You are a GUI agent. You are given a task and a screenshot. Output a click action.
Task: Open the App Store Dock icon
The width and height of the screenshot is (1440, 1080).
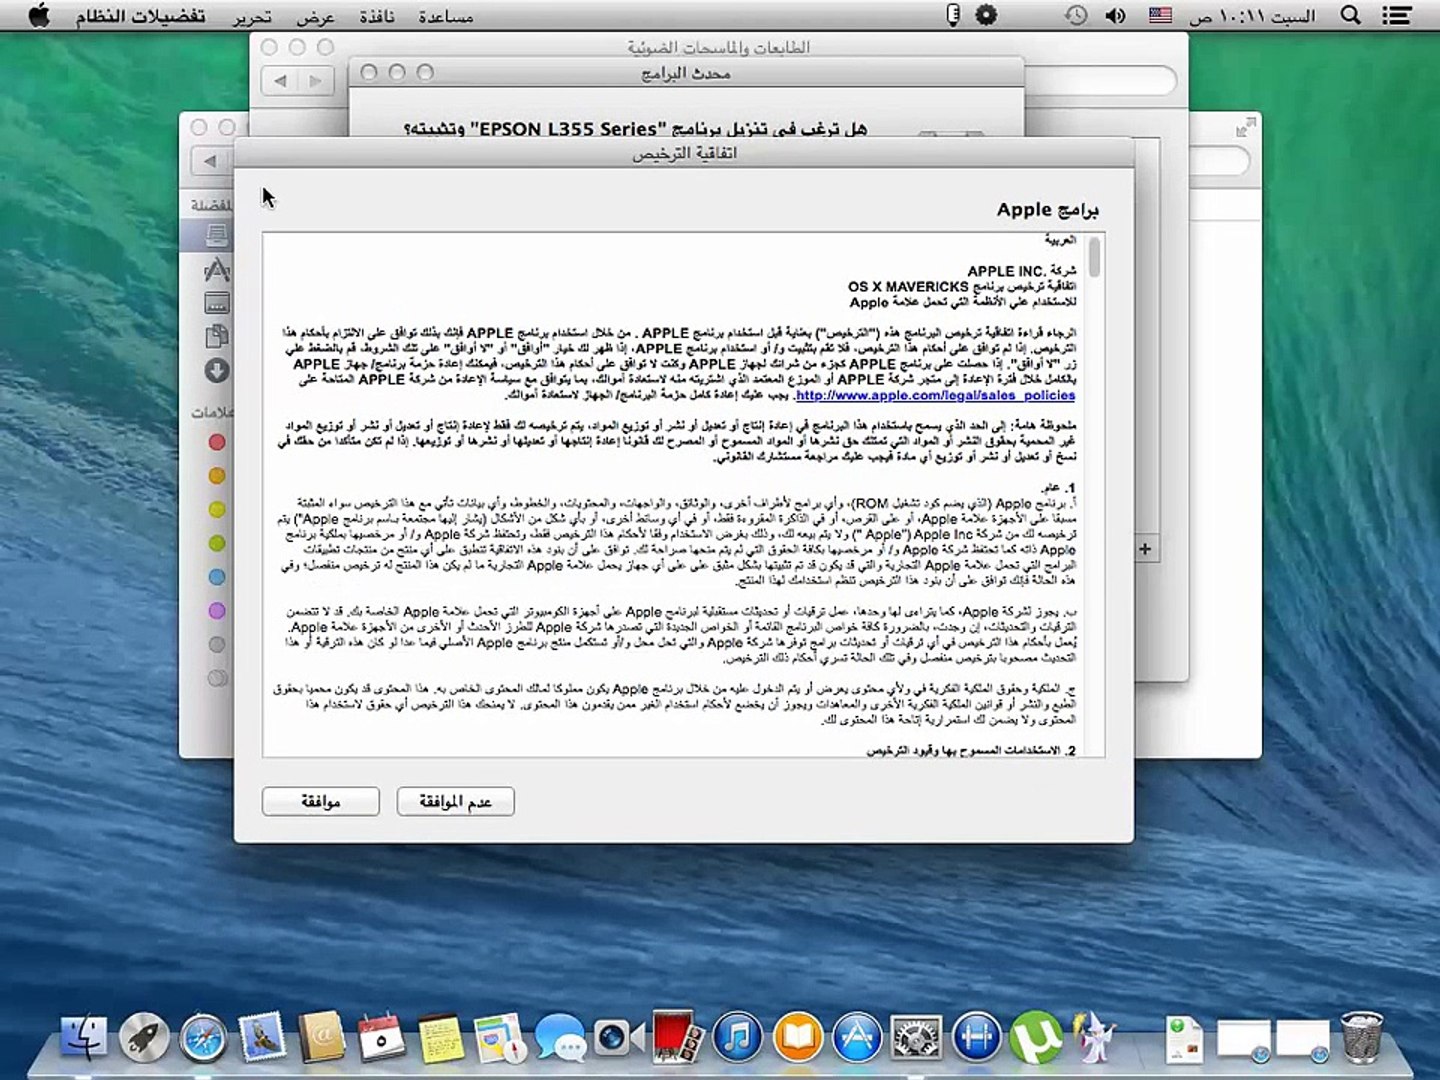[857, 1038]
